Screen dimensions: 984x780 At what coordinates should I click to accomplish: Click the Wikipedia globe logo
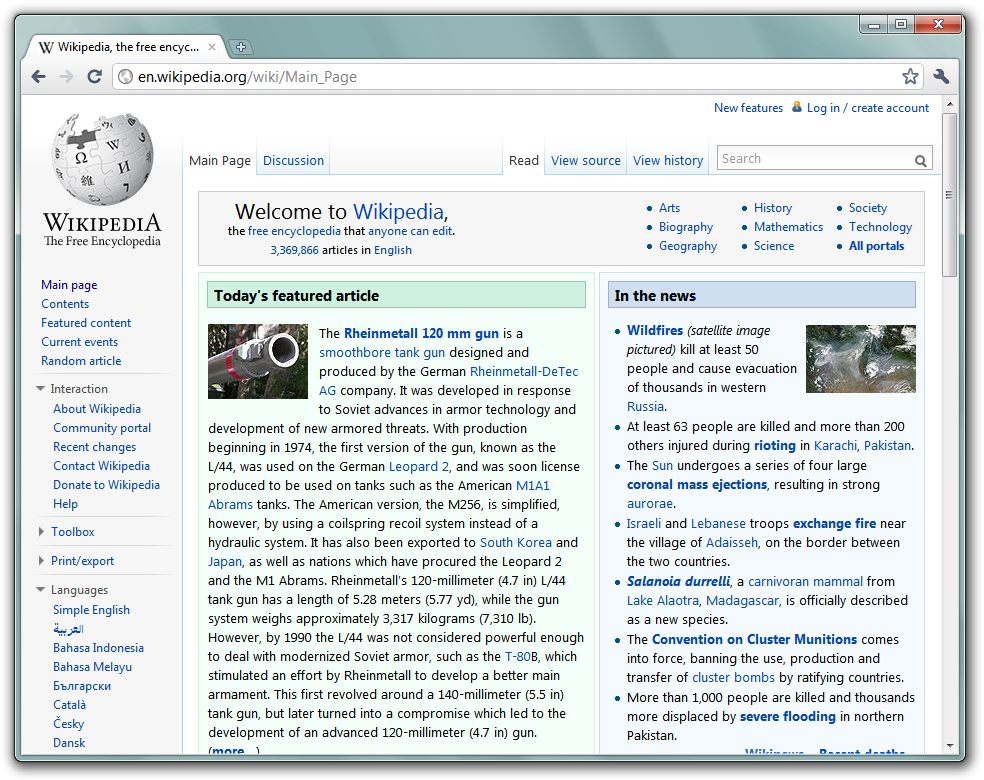pos(102,162)
